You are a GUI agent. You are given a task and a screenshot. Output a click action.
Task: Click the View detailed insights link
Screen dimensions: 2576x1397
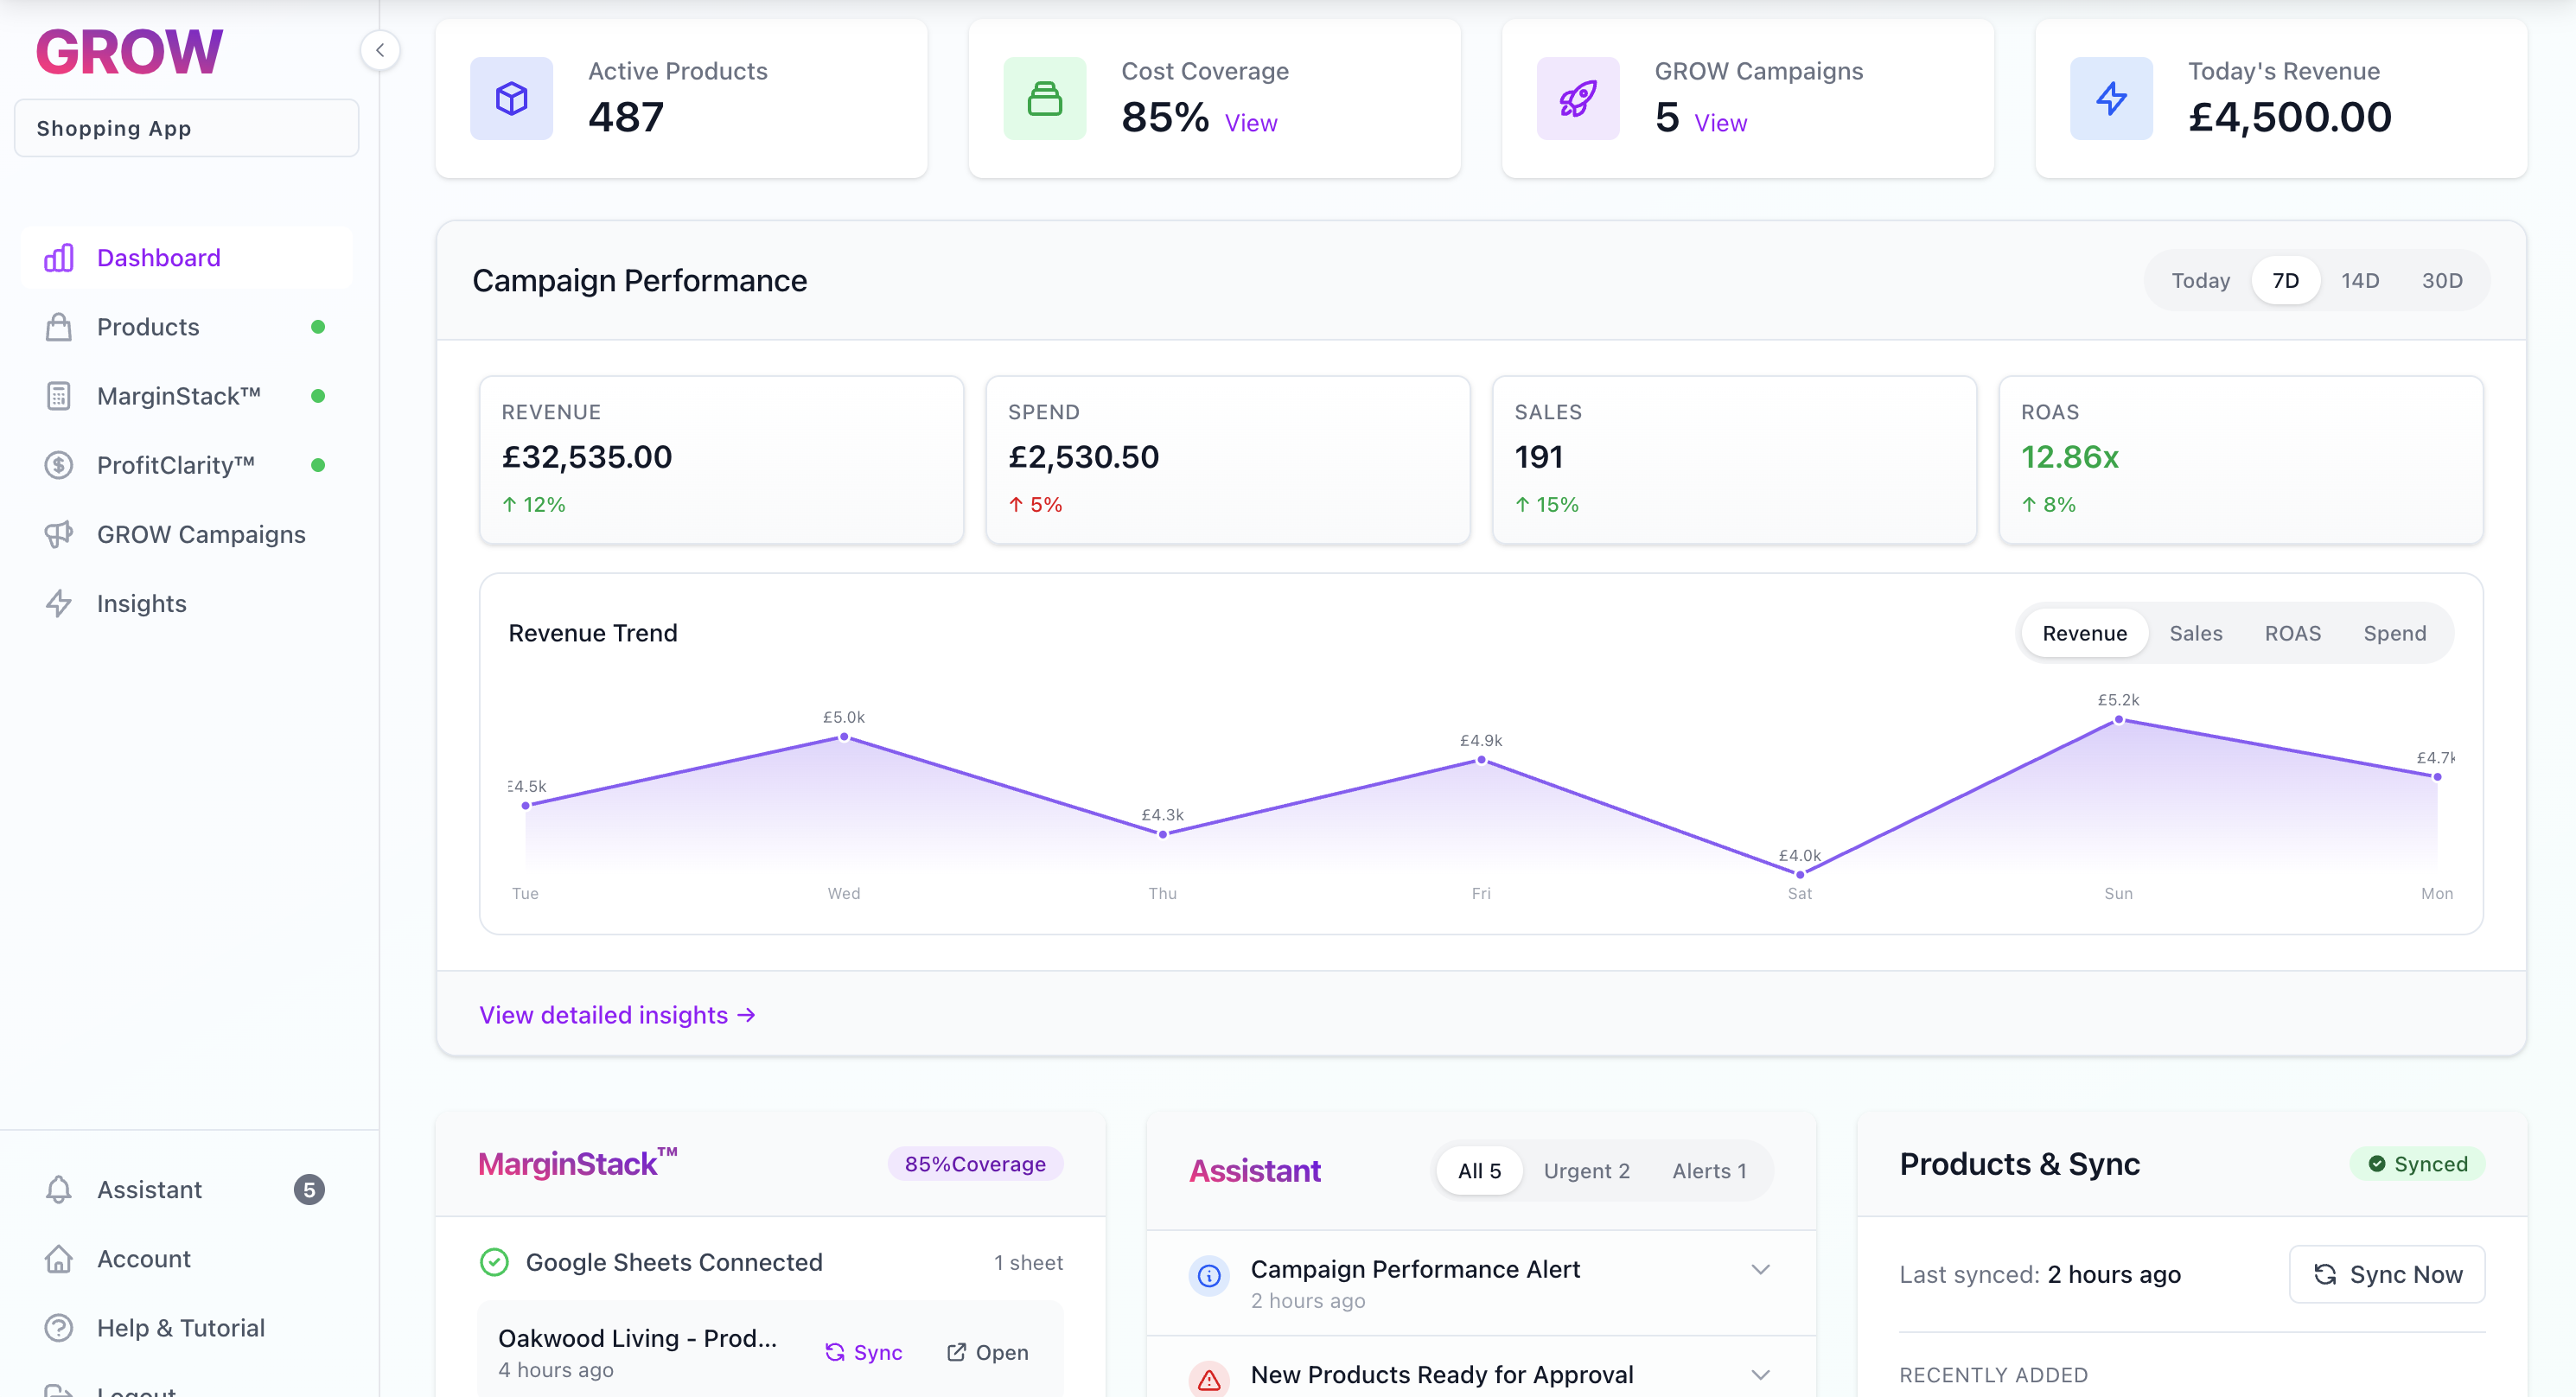[x=616, y=1014]
